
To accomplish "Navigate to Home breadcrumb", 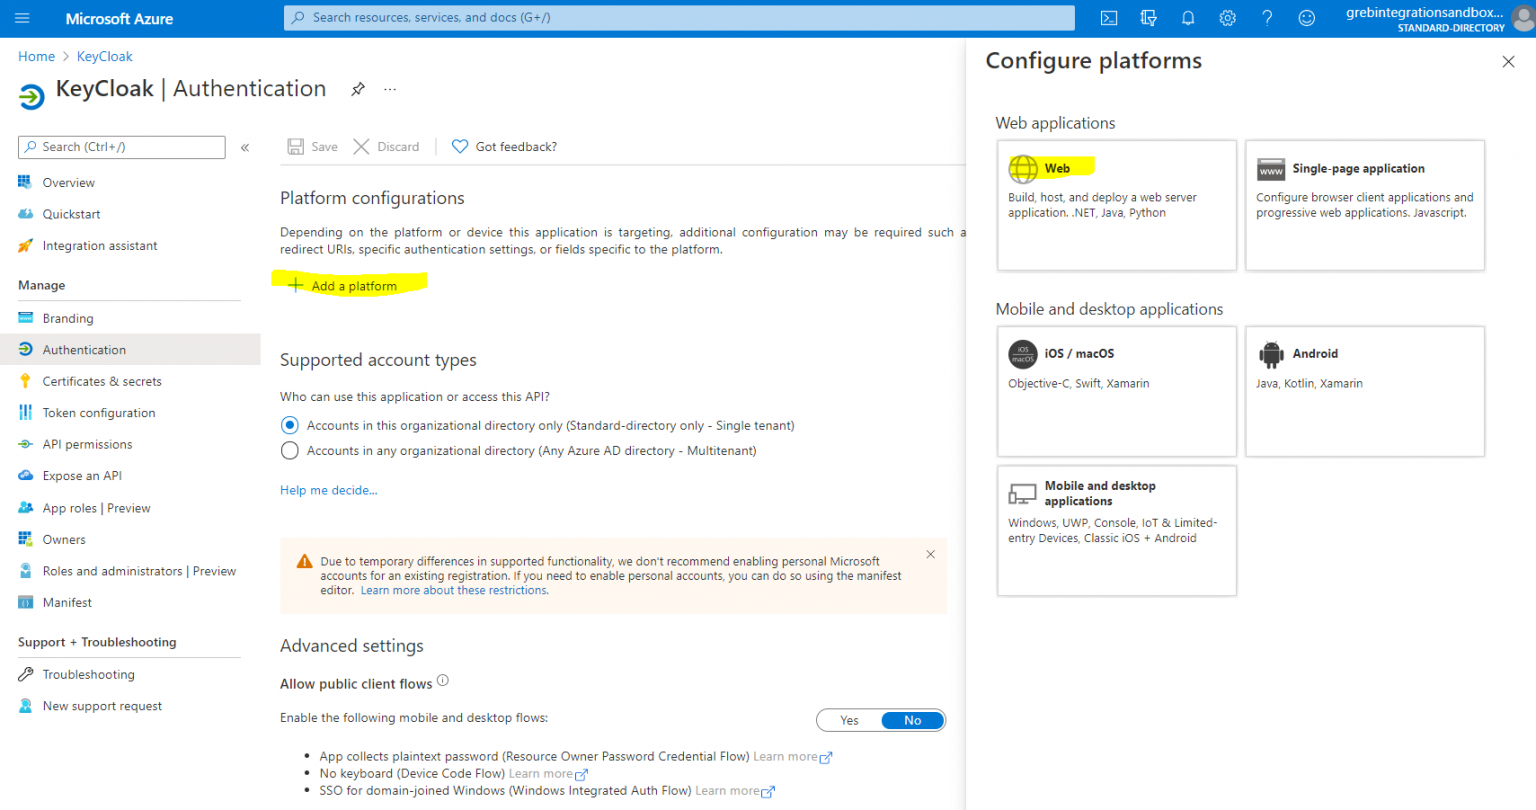I will point(36,56).
